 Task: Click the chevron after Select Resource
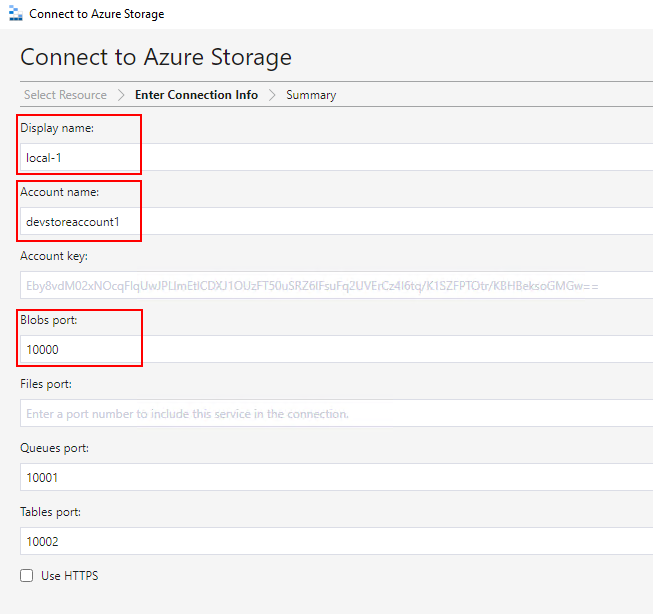pyautogui.click(x=121, y=95)
